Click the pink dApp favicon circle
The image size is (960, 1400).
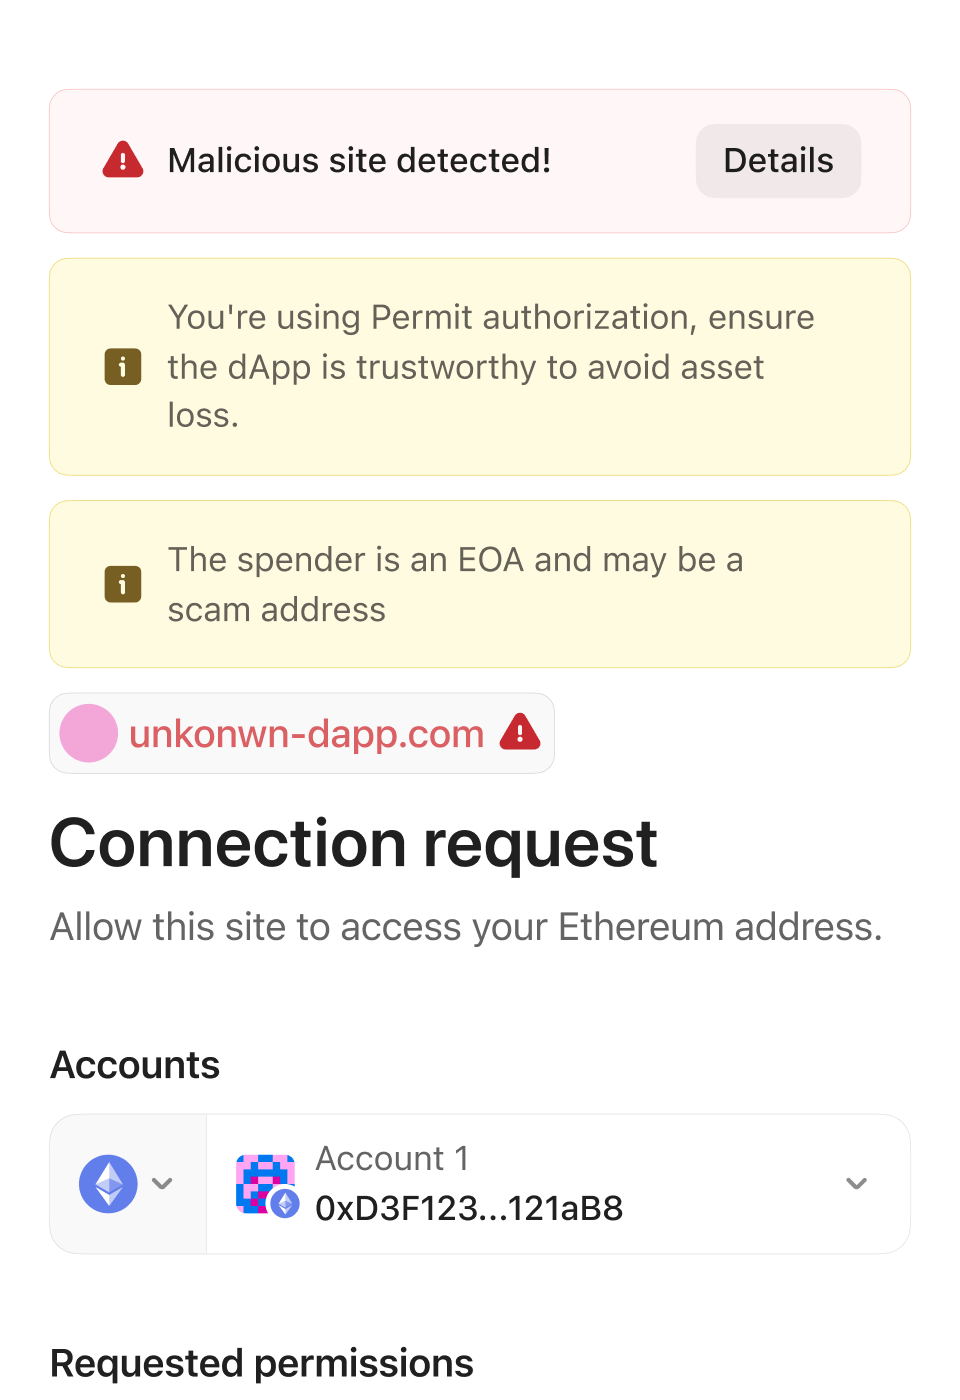coord(89,733)
